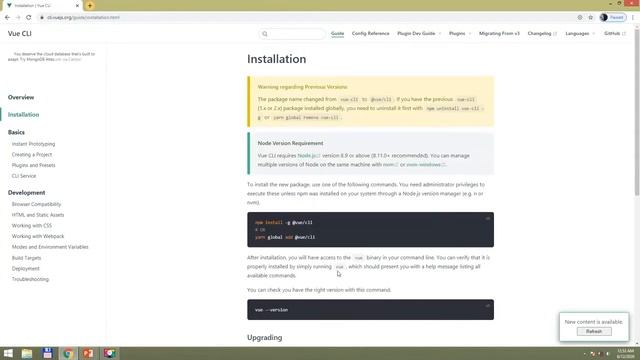Select Installation in the sidebar
Image resolution: width=640 pixels, height=360 pixels.
(24, 115)
